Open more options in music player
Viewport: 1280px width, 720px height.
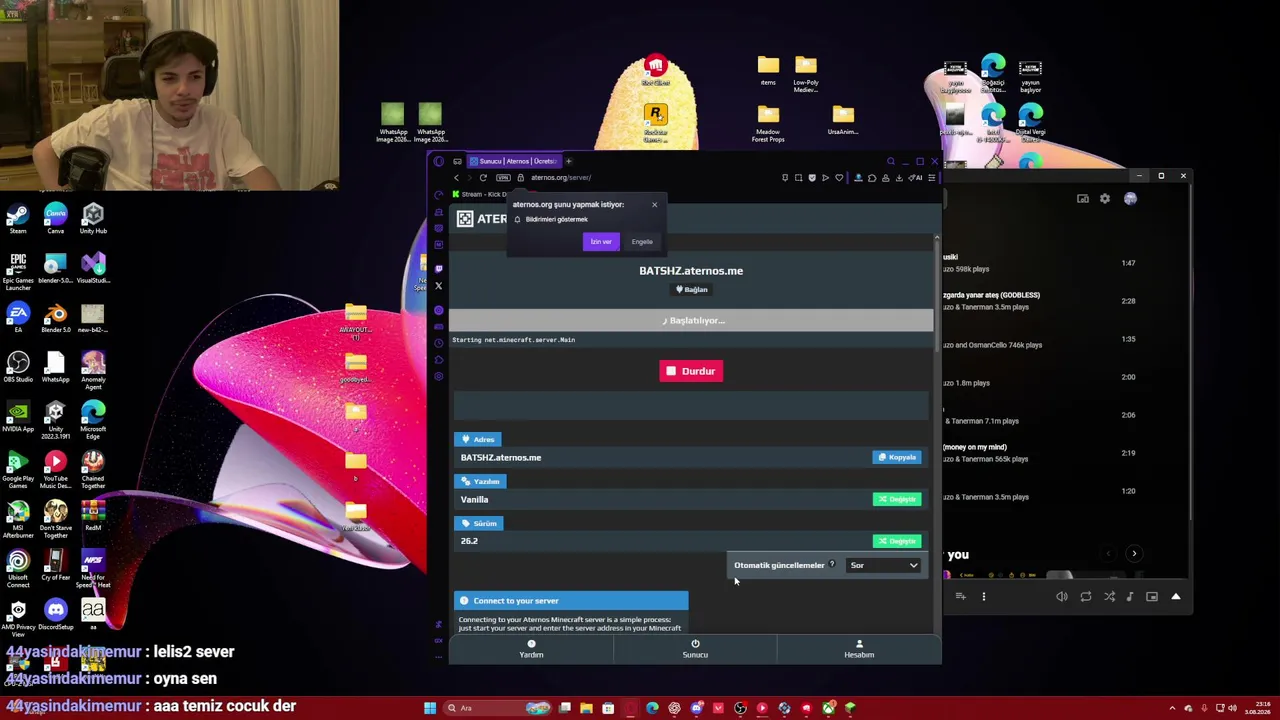pos(983,597)
